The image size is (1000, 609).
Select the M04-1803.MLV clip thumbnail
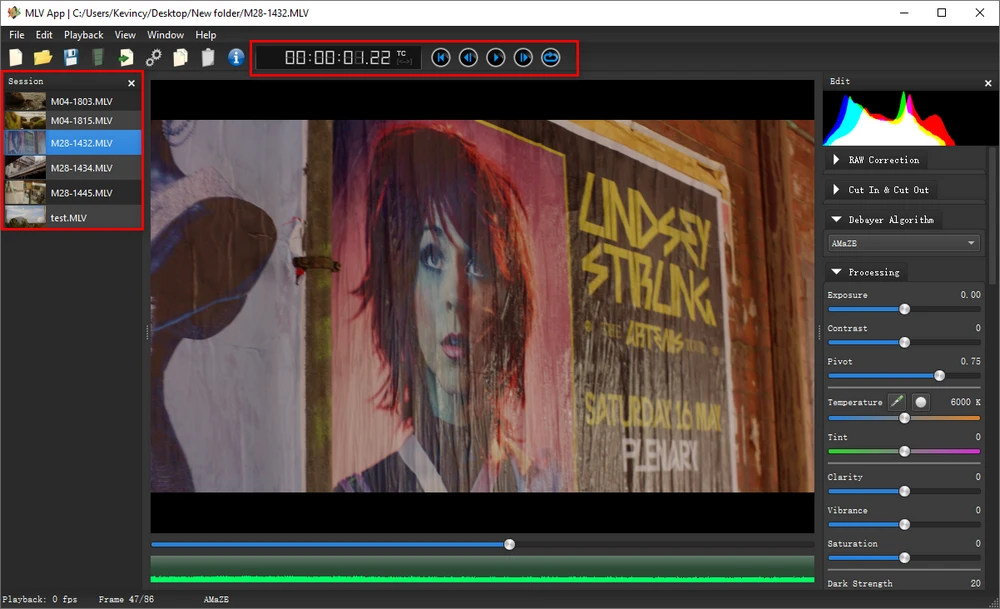click(x=26, y=101)
